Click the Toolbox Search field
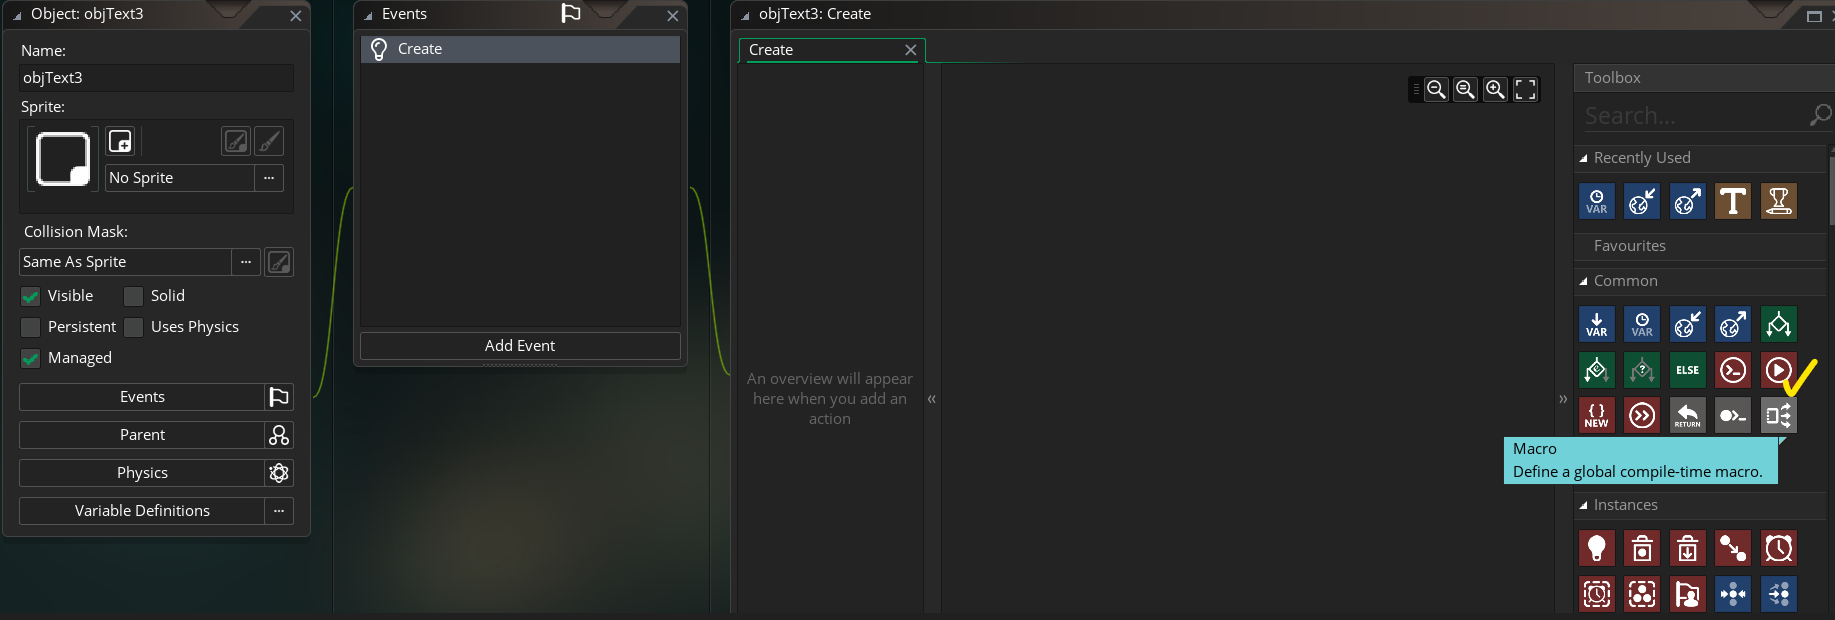This screenshot has width=1835, height=620. (x=1695, y=116)
